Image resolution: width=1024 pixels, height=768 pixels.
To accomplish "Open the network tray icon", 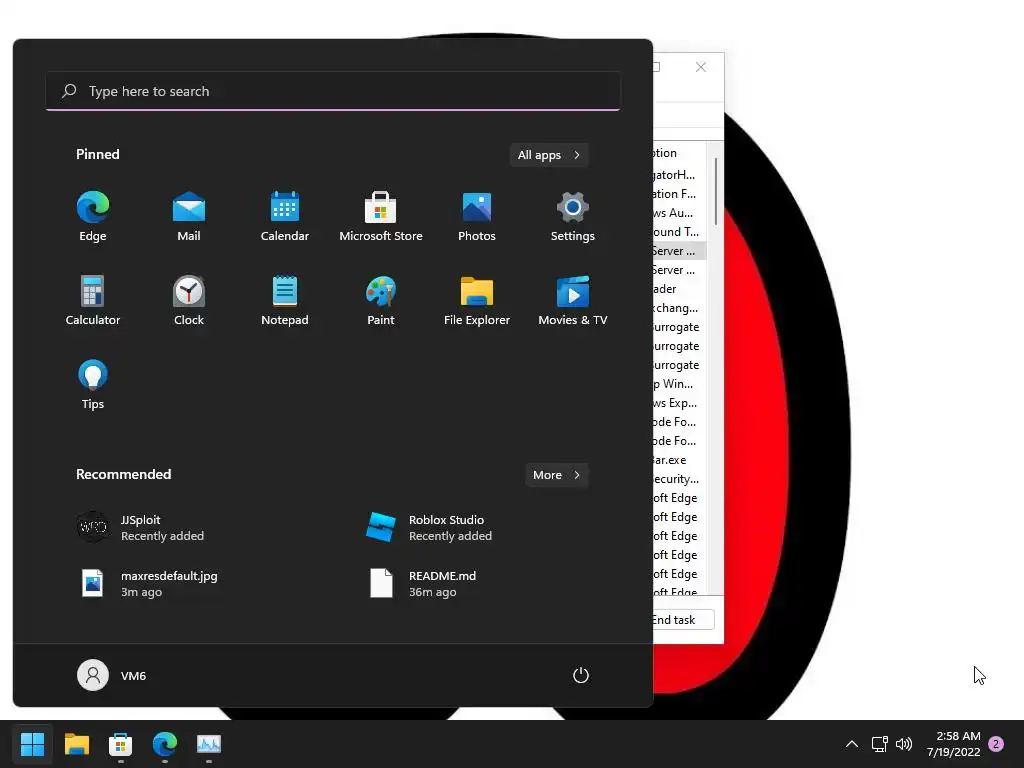I will [x=880, y=744].
